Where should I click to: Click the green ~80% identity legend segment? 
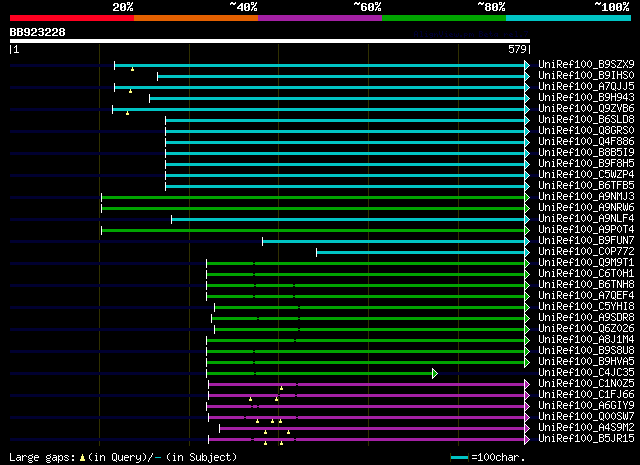444,18
